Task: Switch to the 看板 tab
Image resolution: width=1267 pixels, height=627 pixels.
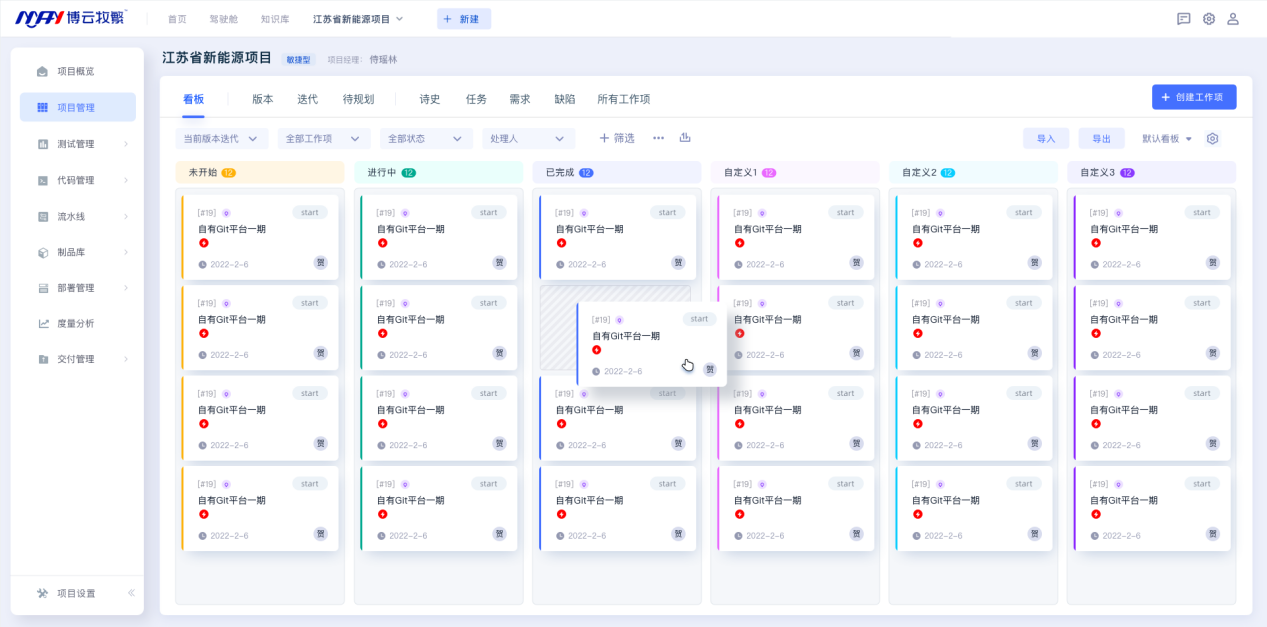Action: pyautogui.click(x=193, y=99)
